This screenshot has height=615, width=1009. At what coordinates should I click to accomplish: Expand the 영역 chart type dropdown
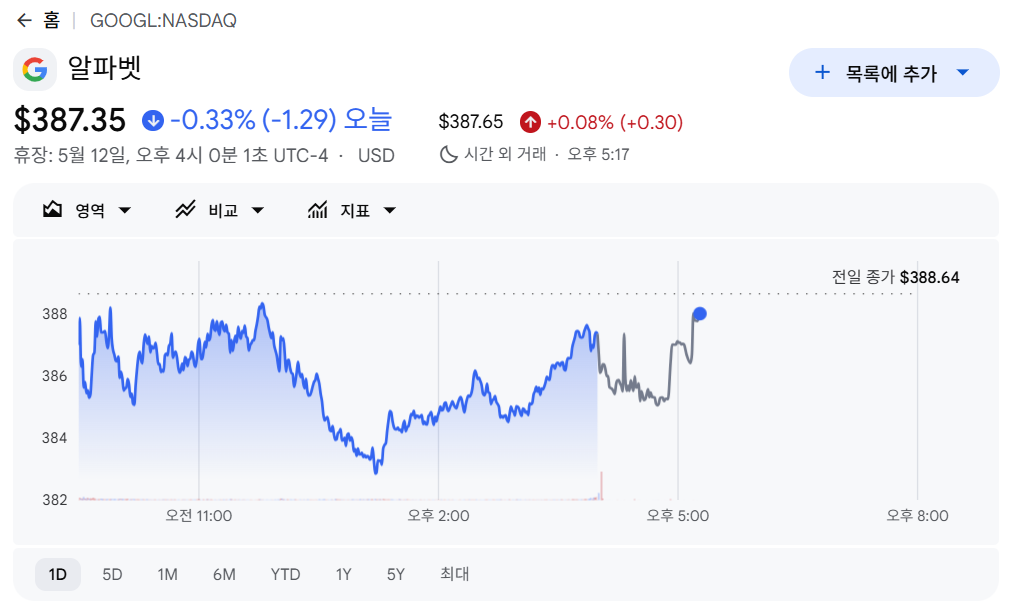125,210
